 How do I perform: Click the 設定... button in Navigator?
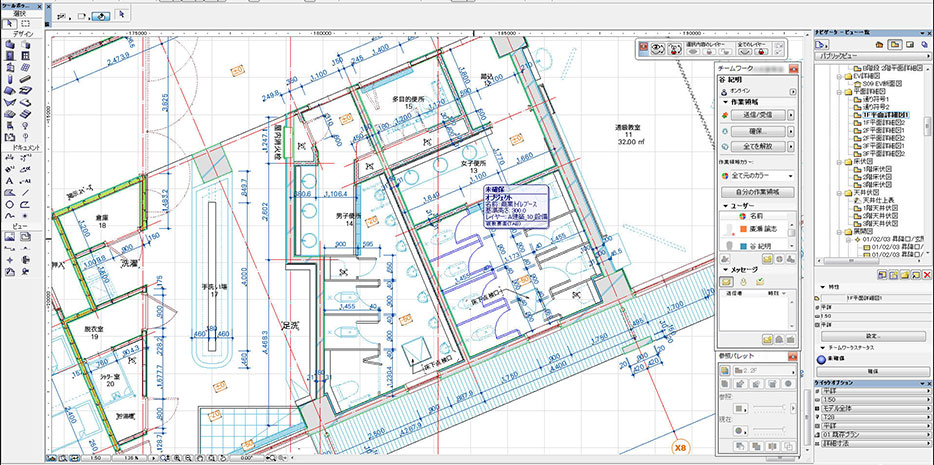pyautogui.click(x=873, y=336)
